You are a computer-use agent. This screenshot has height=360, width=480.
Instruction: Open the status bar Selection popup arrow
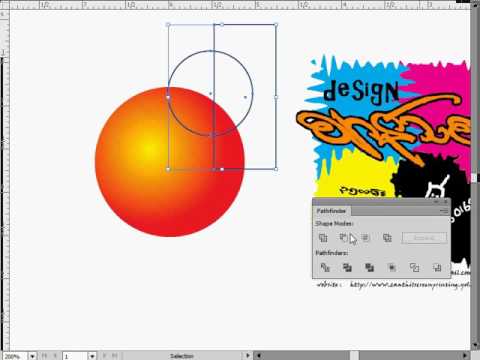click(x=248, y=355)
